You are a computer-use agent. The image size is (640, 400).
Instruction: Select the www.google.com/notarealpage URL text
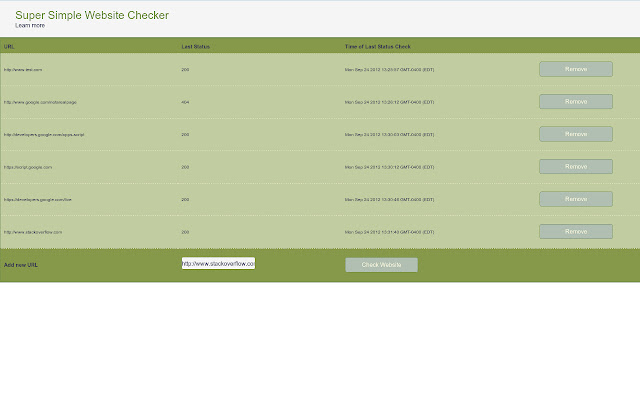pyautogui.click(x=40, y=102)
